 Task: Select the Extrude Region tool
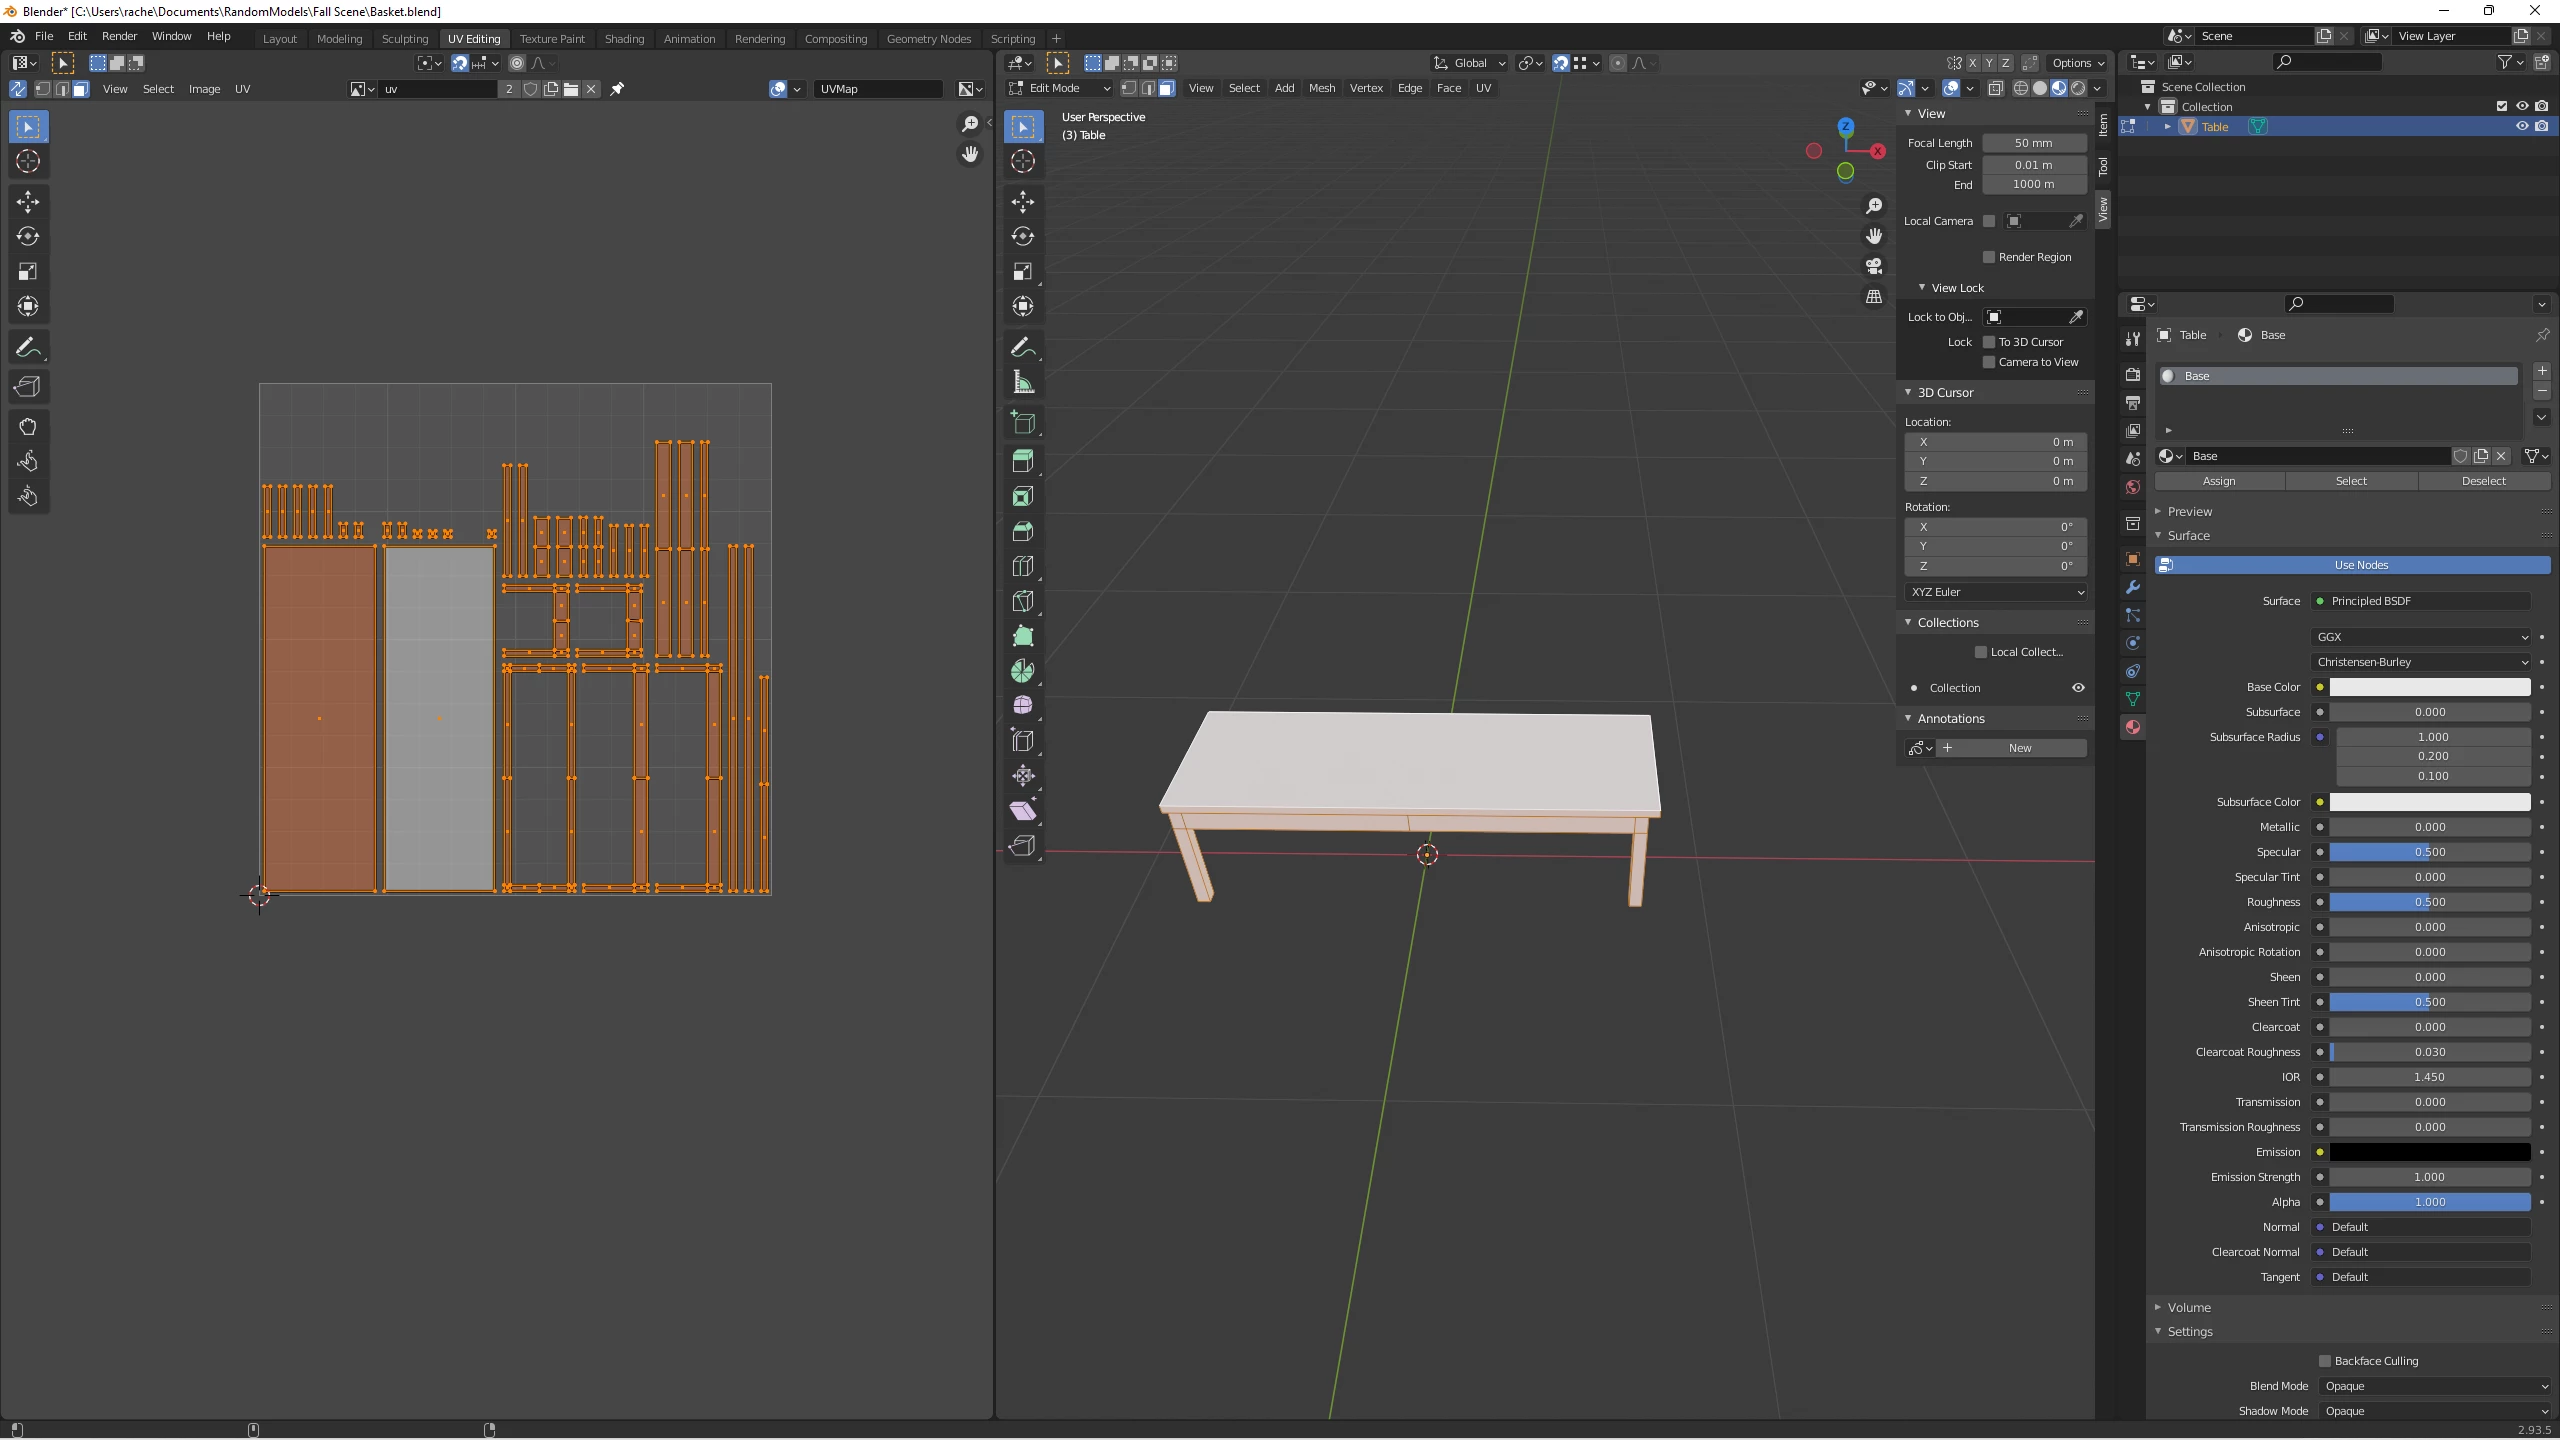pyautogui.click(x=1022, y=461)
